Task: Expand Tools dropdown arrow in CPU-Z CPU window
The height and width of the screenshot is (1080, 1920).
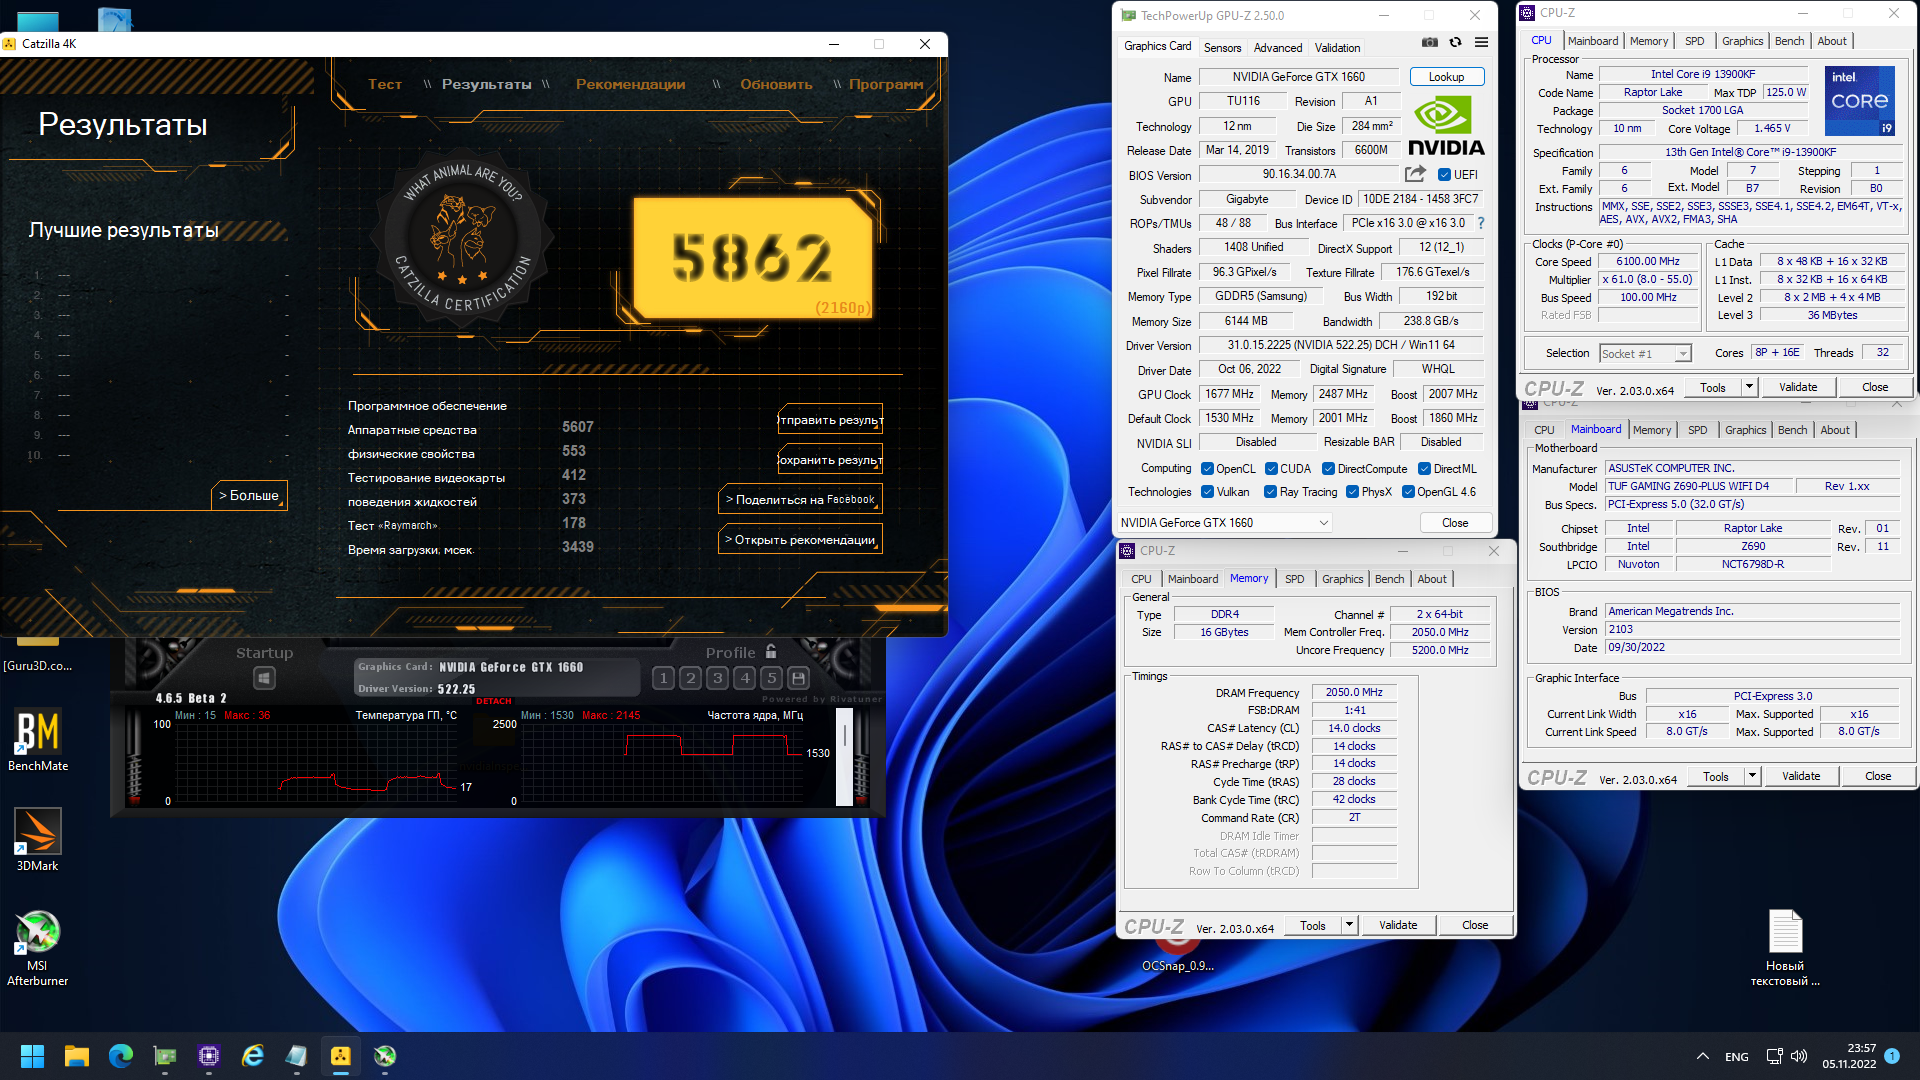Action: point(1749,387)
